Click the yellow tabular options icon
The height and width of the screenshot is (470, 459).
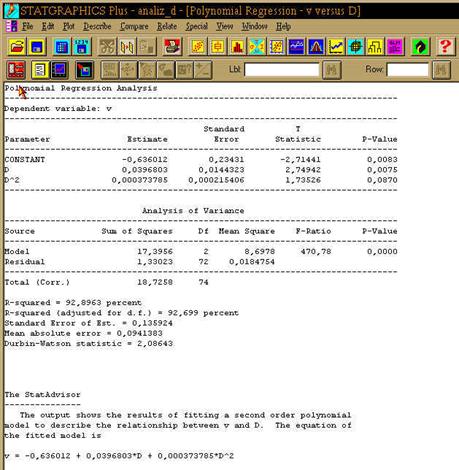click(40, 70)
